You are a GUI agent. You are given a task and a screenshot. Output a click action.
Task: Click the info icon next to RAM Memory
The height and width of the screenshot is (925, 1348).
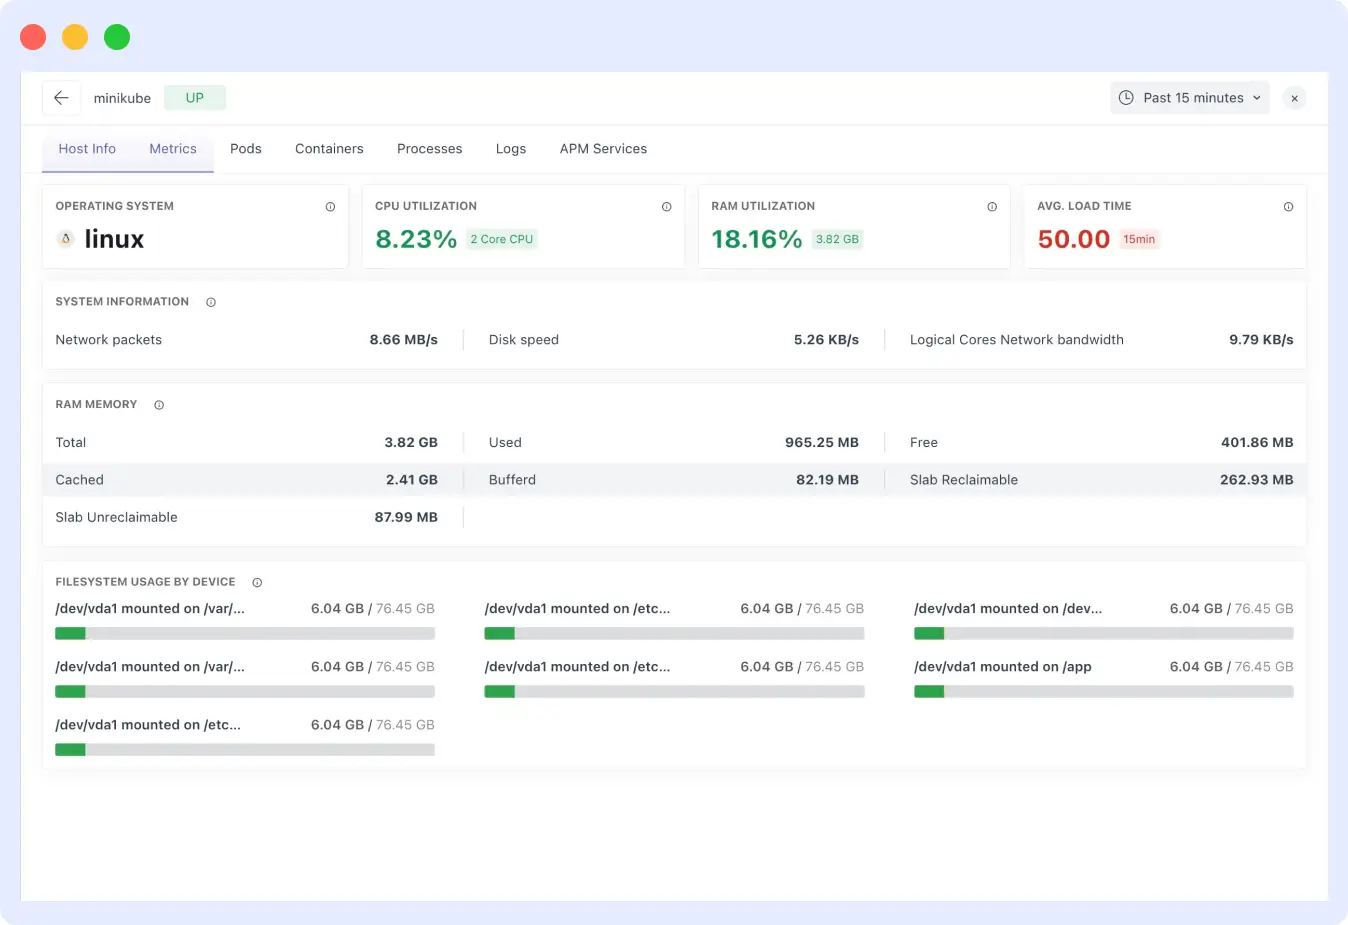158,404
